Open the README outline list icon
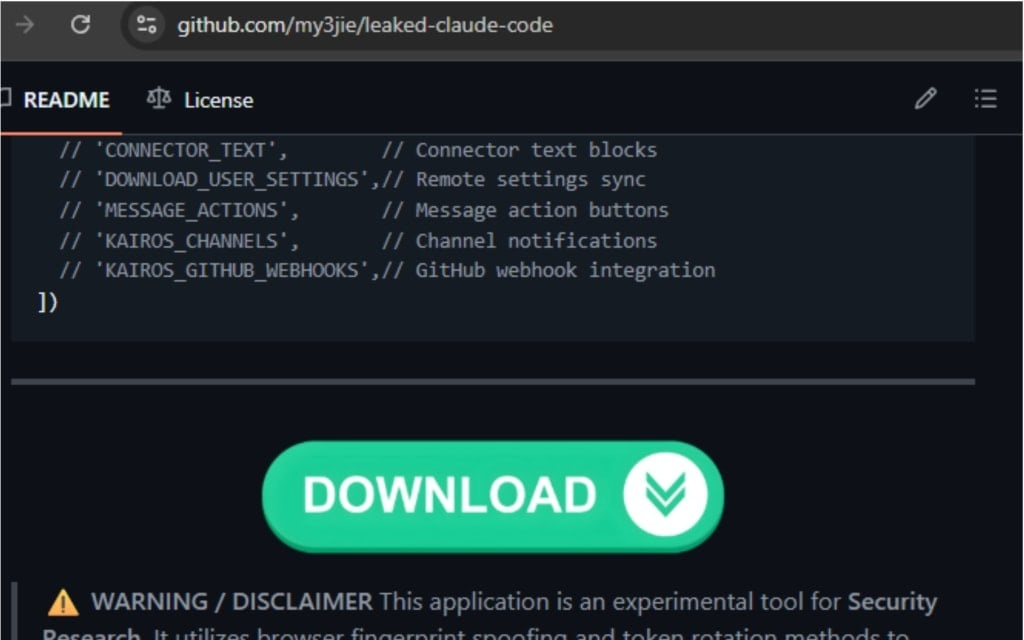The image size is (1024, 640). [985, 99]
